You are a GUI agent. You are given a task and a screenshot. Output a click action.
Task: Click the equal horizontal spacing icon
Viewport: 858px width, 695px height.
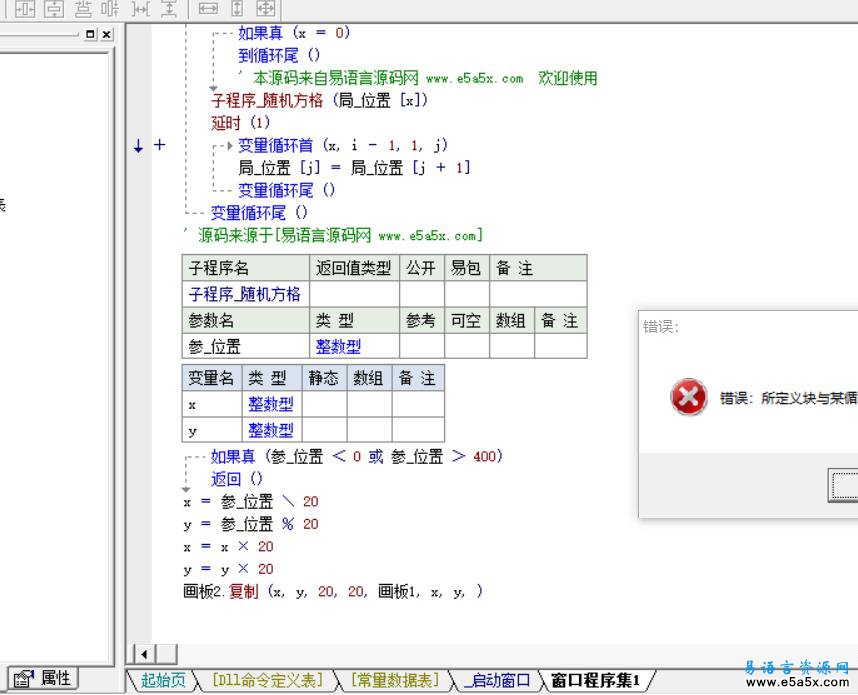[x=140, y=8]
